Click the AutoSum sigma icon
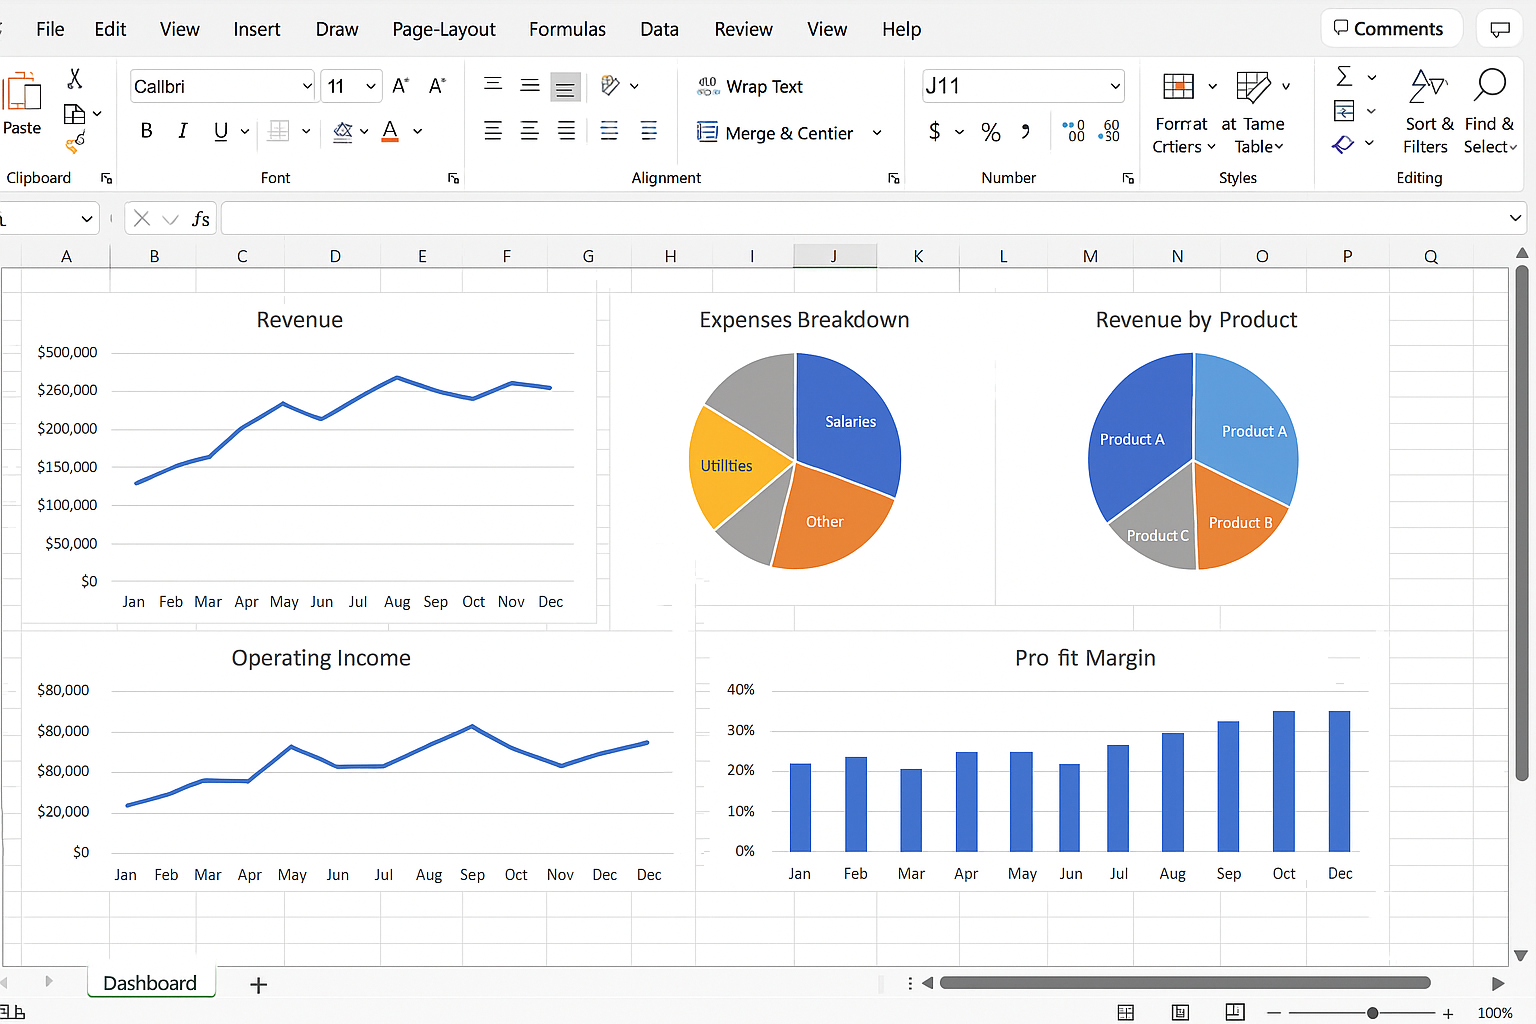The width and height of the screenshot is (1536, 1024). click(x=1344, y=76)
